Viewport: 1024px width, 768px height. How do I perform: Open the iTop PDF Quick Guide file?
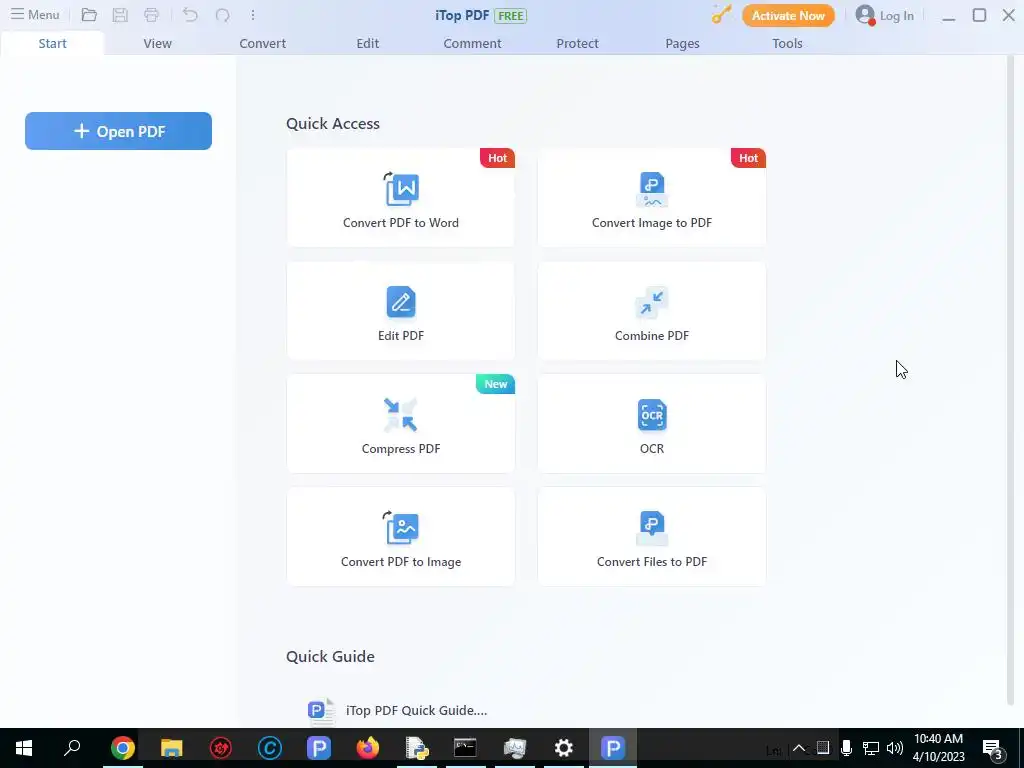tap(417, 711)
